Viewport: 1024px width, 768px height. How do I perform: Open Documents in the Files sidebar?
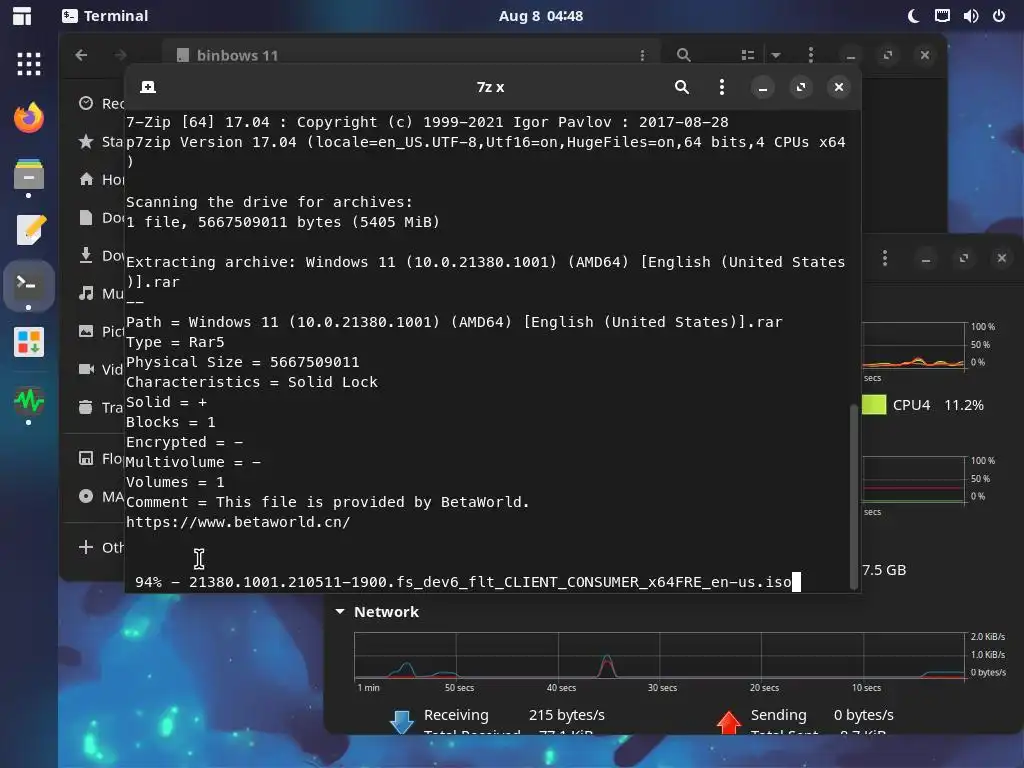101,217
